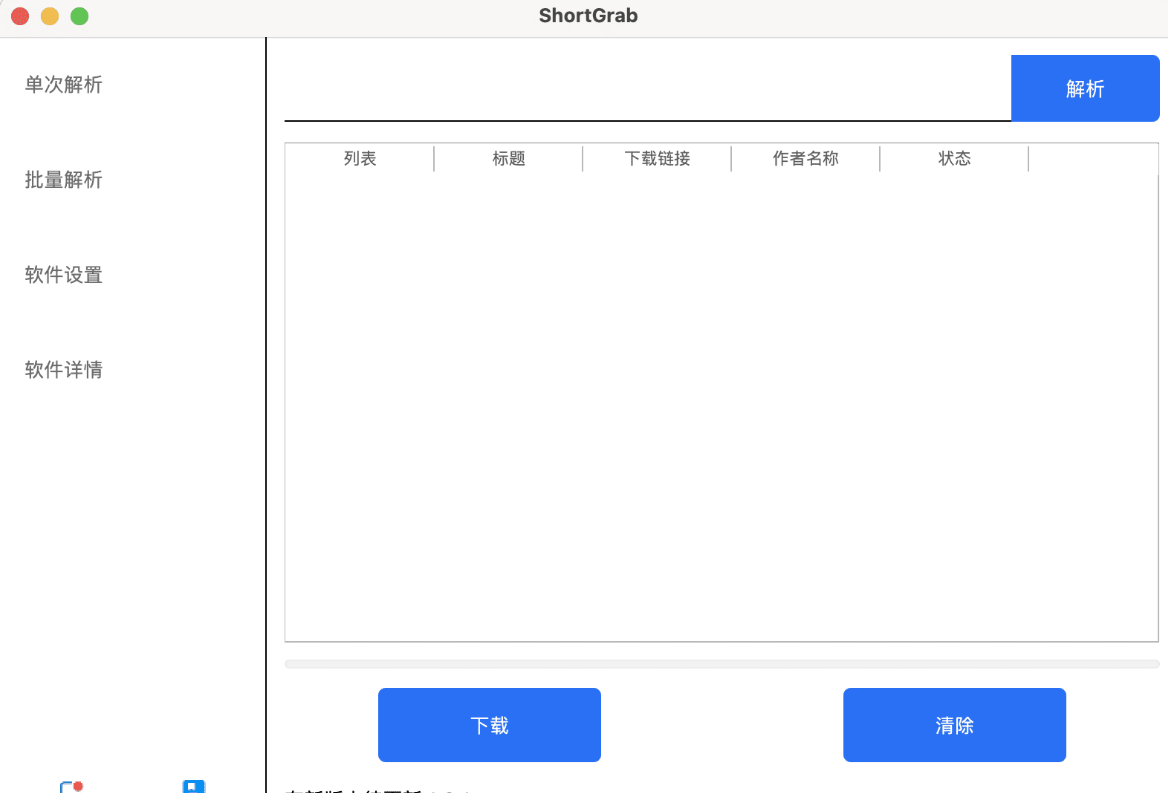Select the 标题 column header
The height and width of the screenshot is (793, 1168).
[x=509, y=159]
